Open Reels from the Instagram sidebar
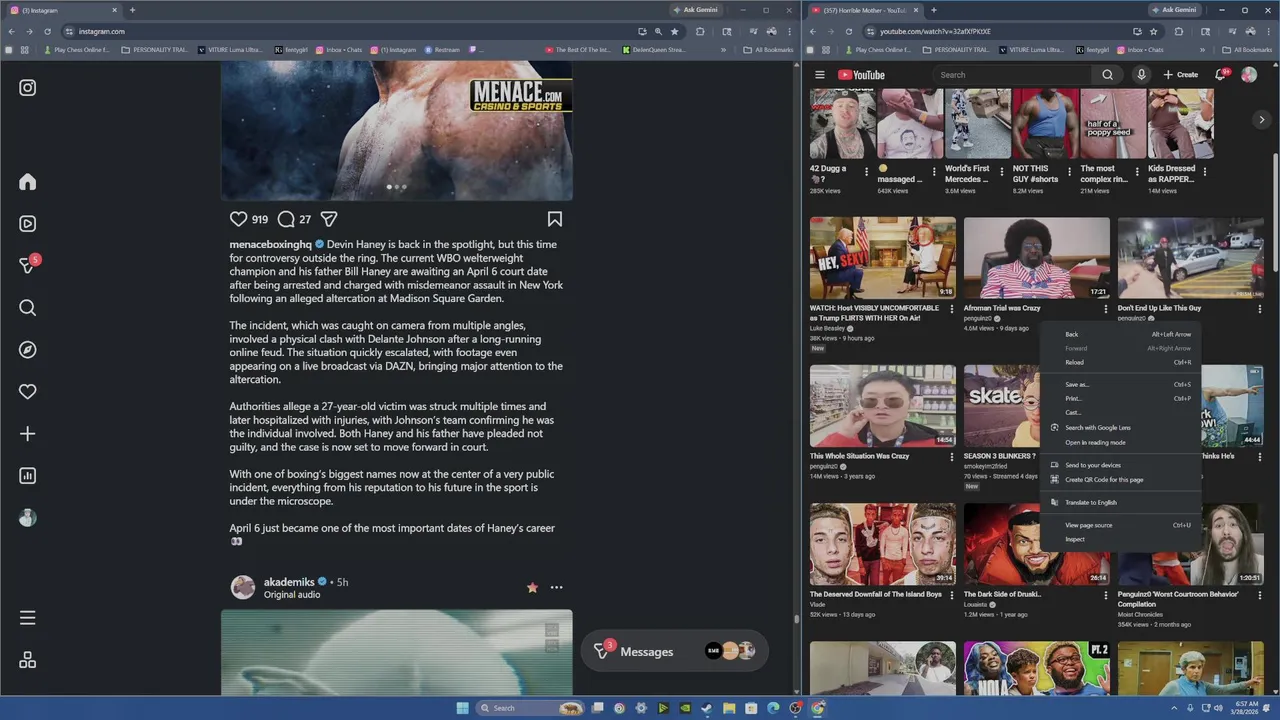 pos(28,224)
